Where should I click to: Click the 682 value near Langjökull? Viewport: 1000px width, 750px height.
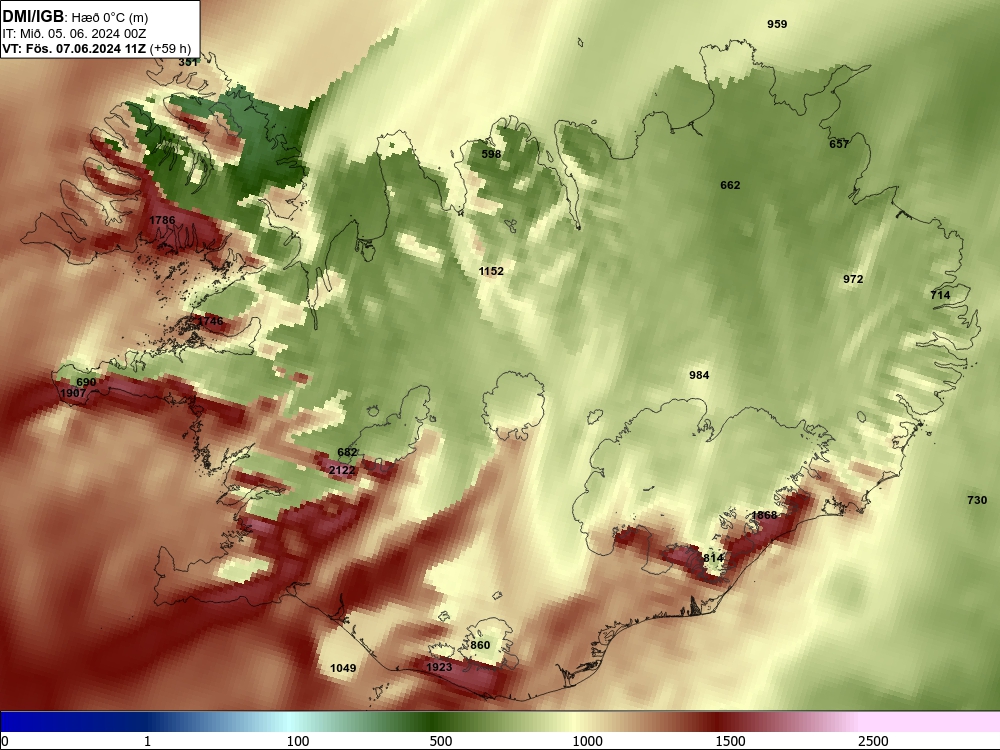(347, 452)
